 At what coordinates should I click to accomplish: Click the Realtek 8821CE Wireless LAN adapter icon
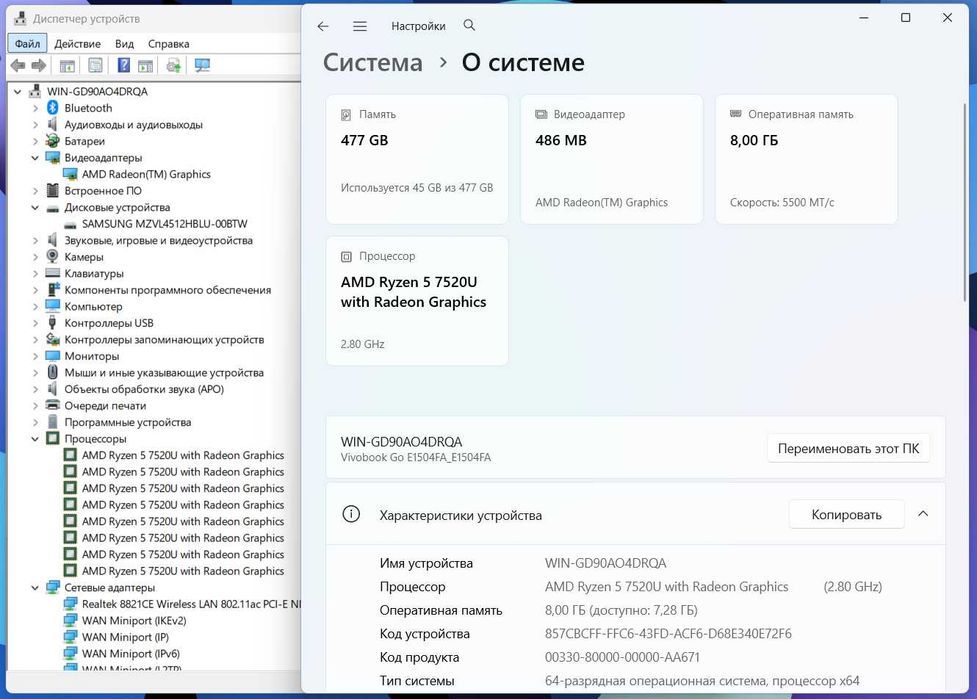pos(70,604)
